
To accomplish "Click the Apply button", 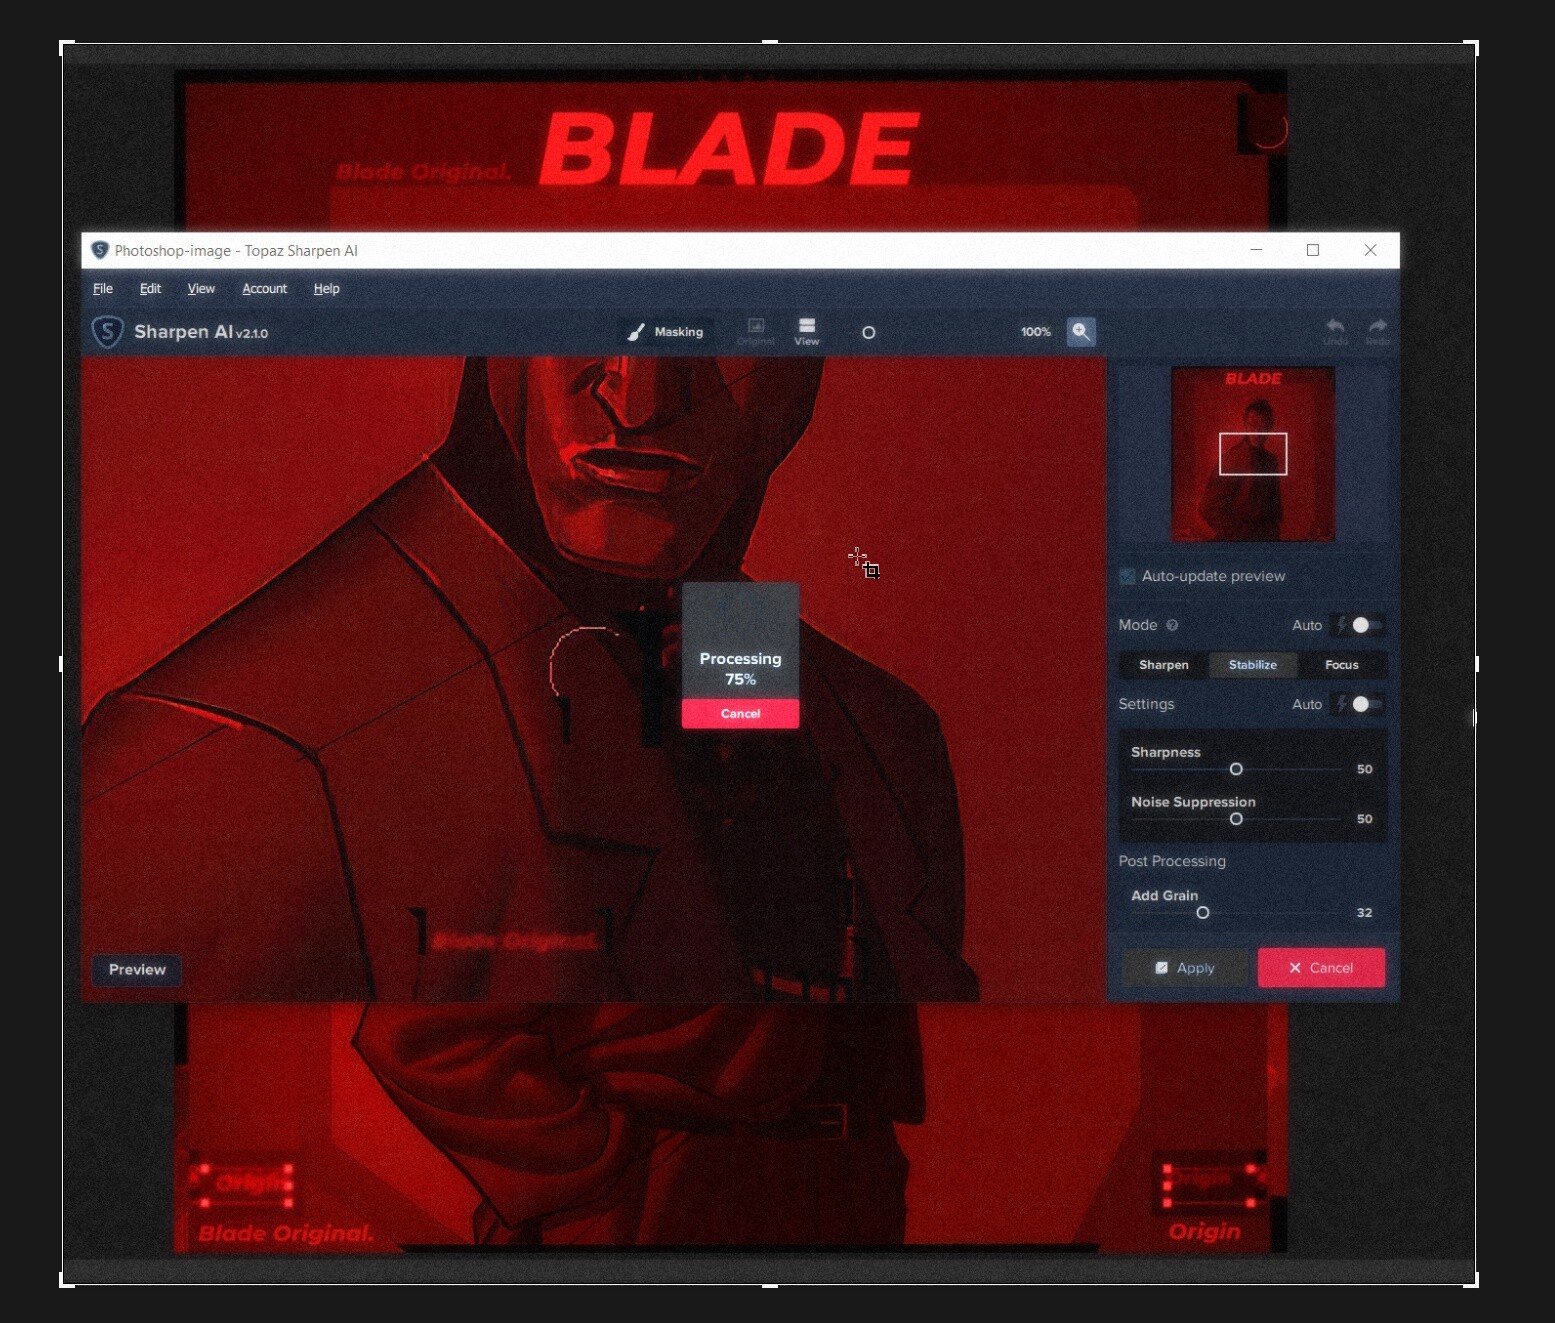I will pos(1184,968).
